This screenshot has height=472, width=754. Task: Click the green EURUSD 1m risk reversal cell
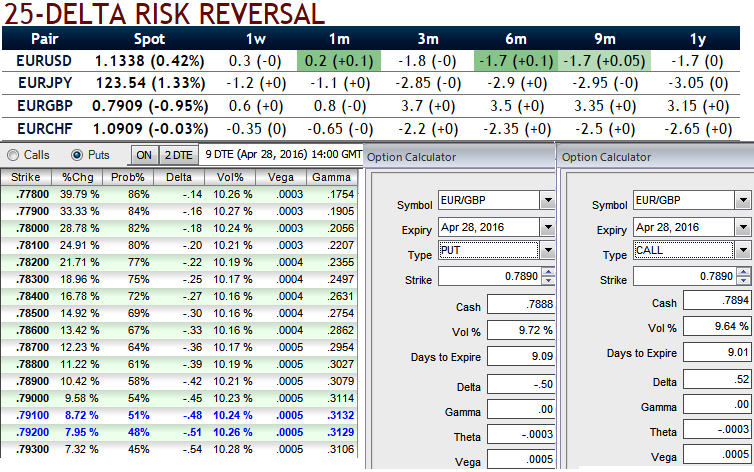pos(341,61)
